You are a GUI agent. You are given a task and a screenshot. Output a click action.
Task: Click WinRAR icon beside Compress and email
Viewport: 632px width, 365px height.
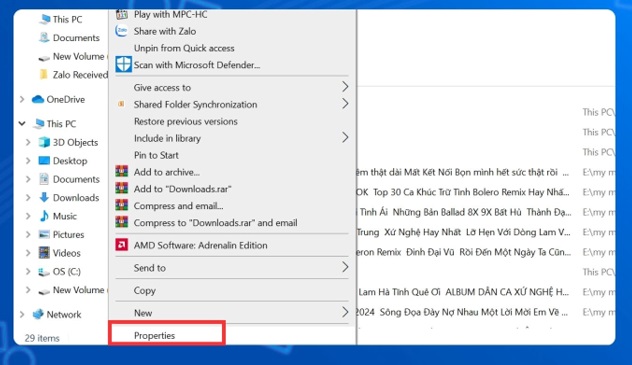(122, 205)
